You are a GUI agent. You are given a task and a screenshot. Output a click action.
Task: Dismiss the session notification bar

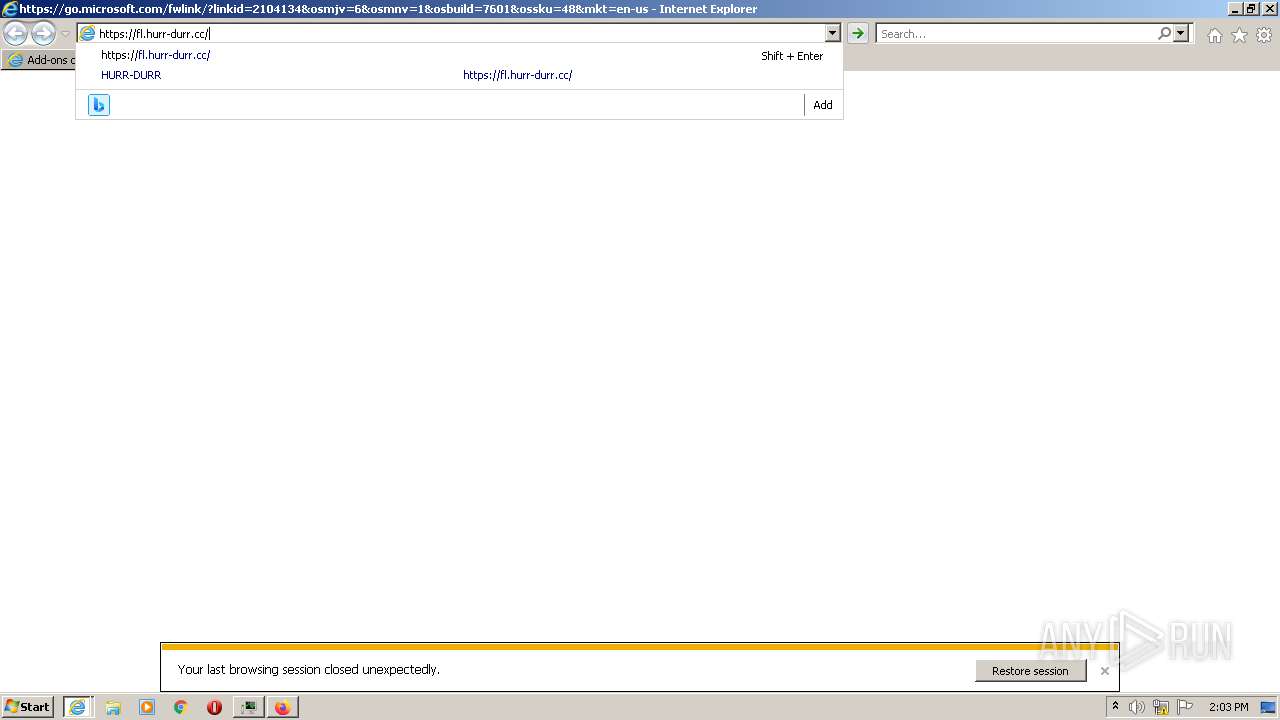click(x=1104, y=671)
